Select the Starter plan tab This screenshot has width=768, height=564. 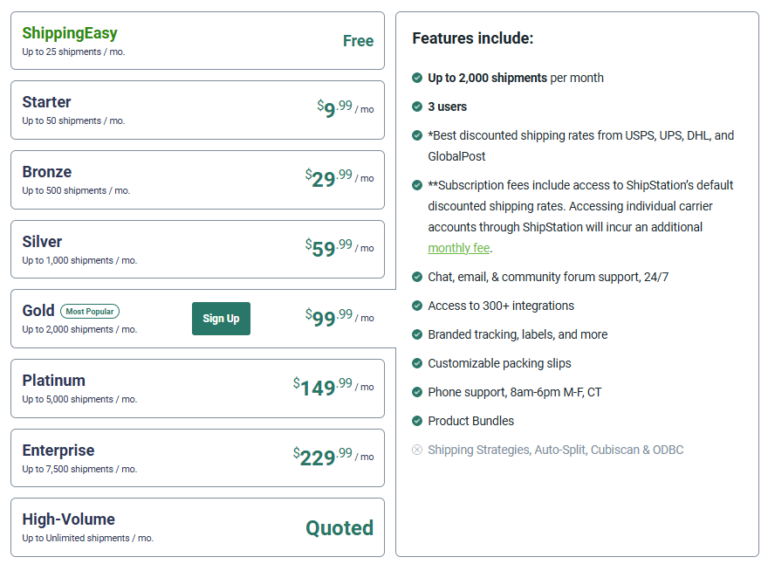coord(197,110)
